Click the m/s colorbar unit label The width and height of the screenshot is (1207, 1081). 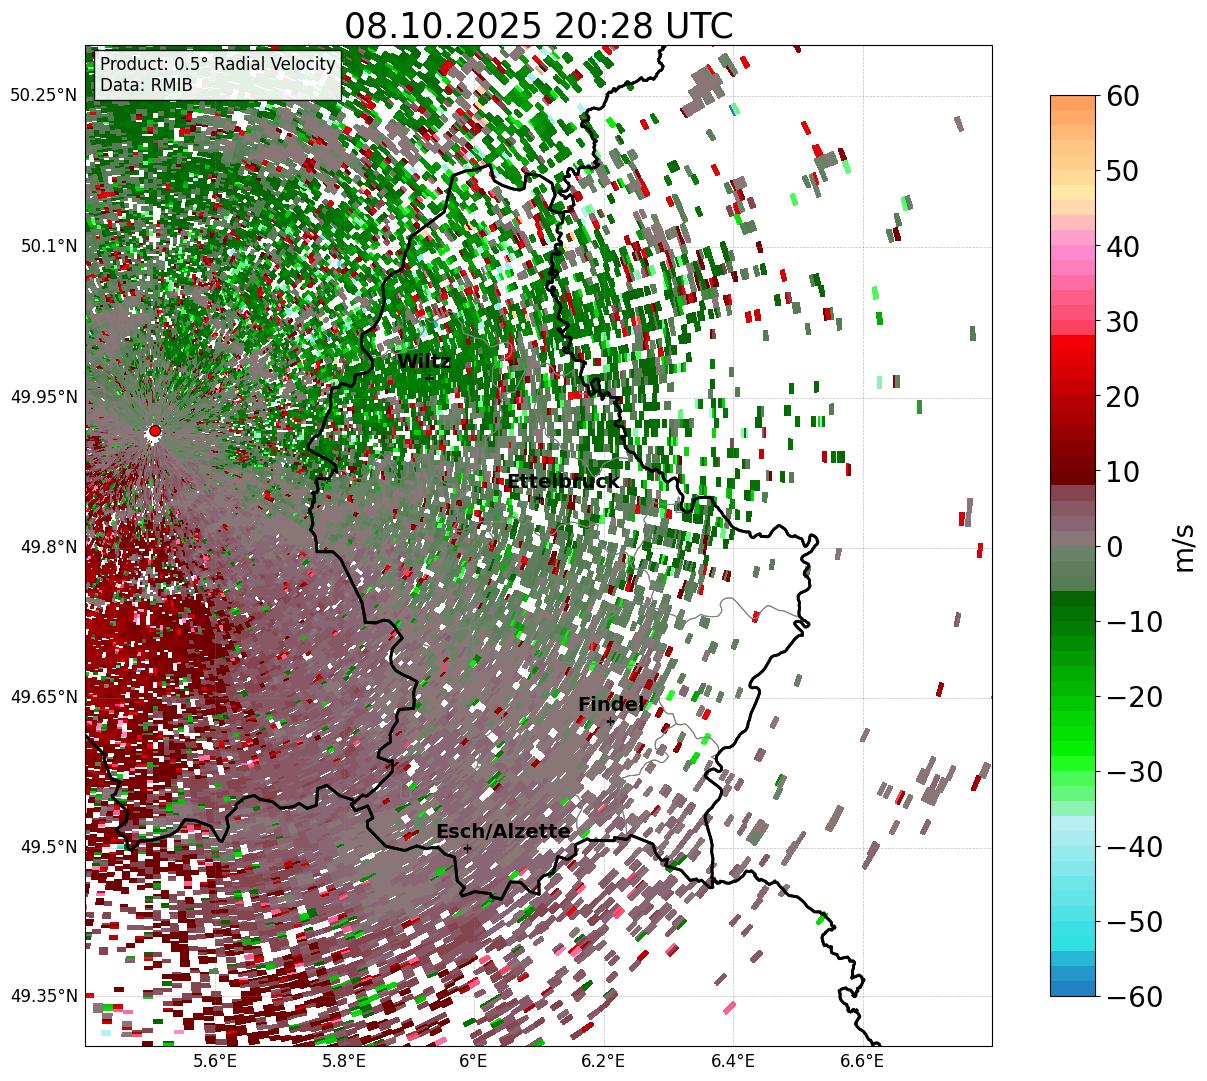[1184, 547]
